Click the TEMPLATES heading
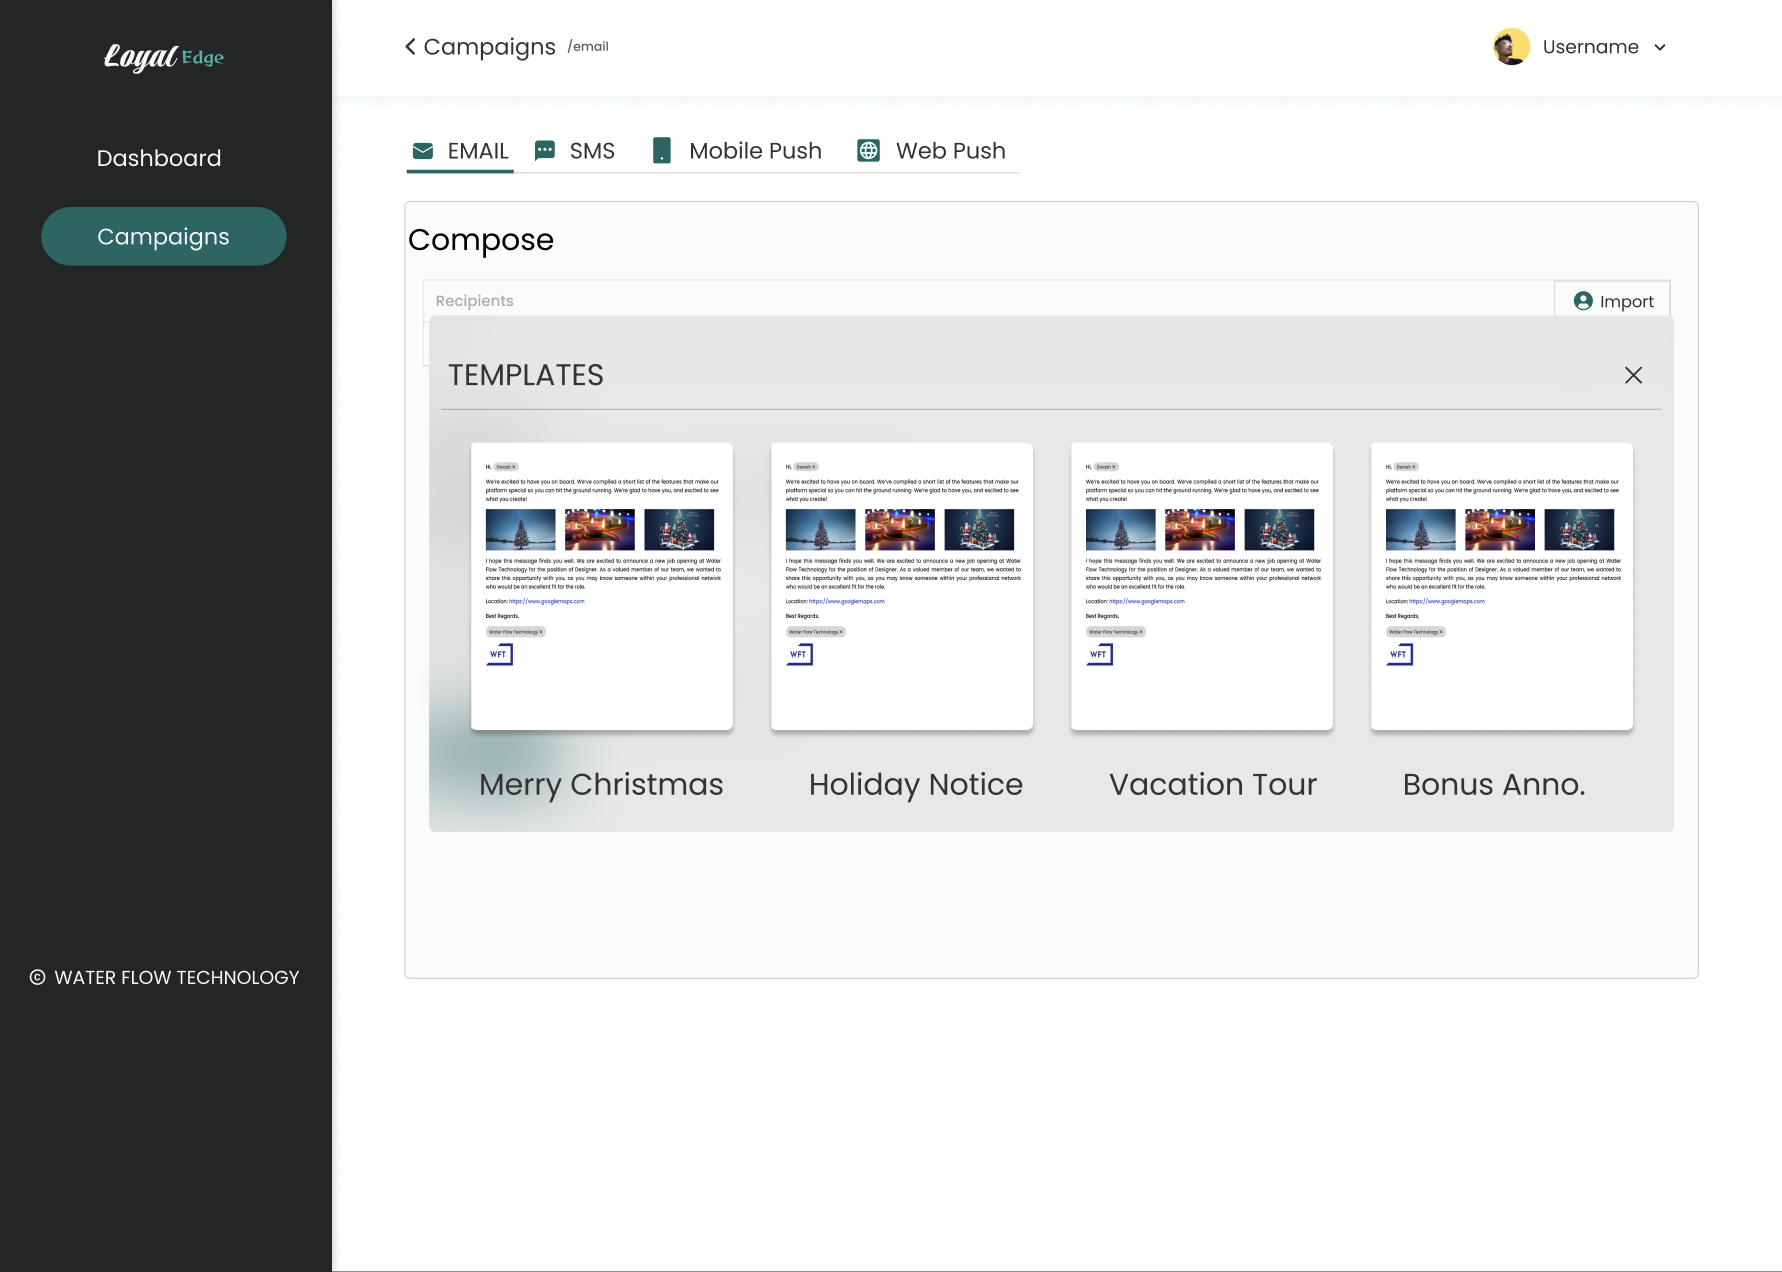1782x1272 pixels. tap(526, 375)
